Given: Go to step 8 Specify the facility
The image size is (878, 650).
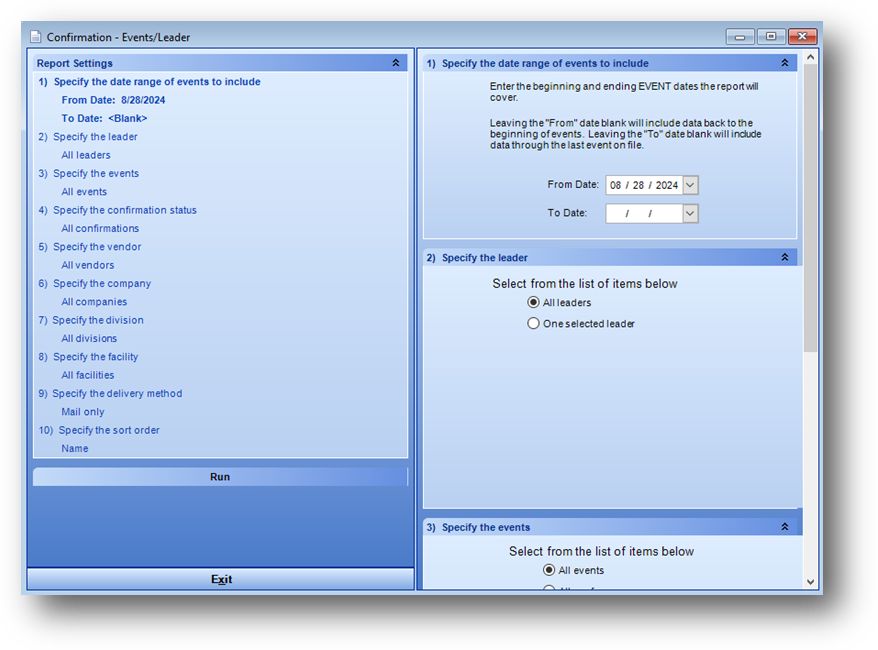Looking at the screenshot, I should [x=88, y=357].
